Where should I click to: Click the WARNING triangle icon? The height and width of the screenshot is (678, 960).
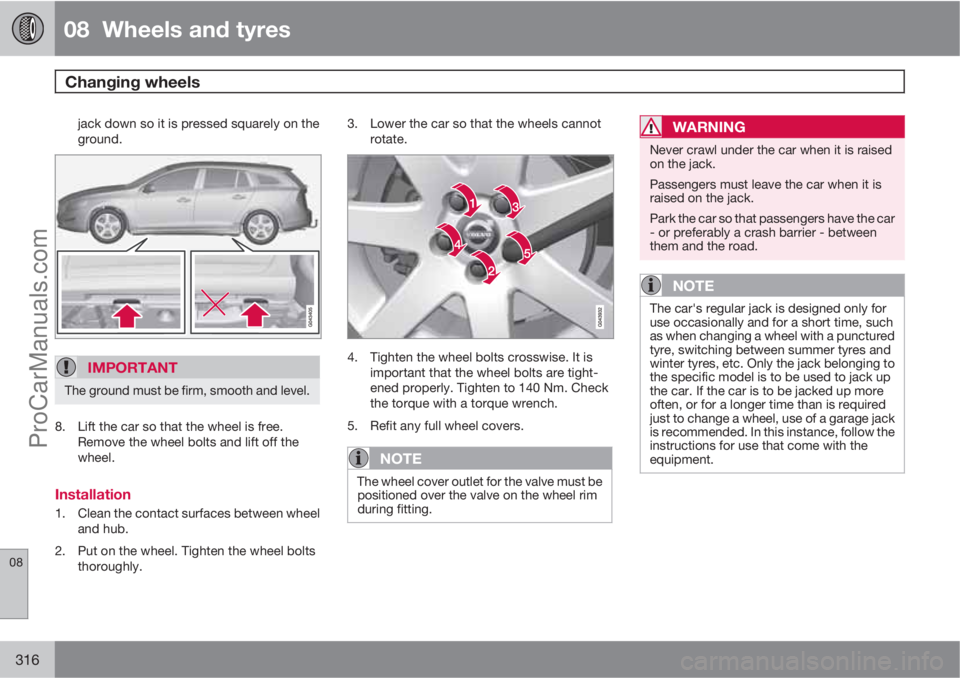[x=651, y=127]
